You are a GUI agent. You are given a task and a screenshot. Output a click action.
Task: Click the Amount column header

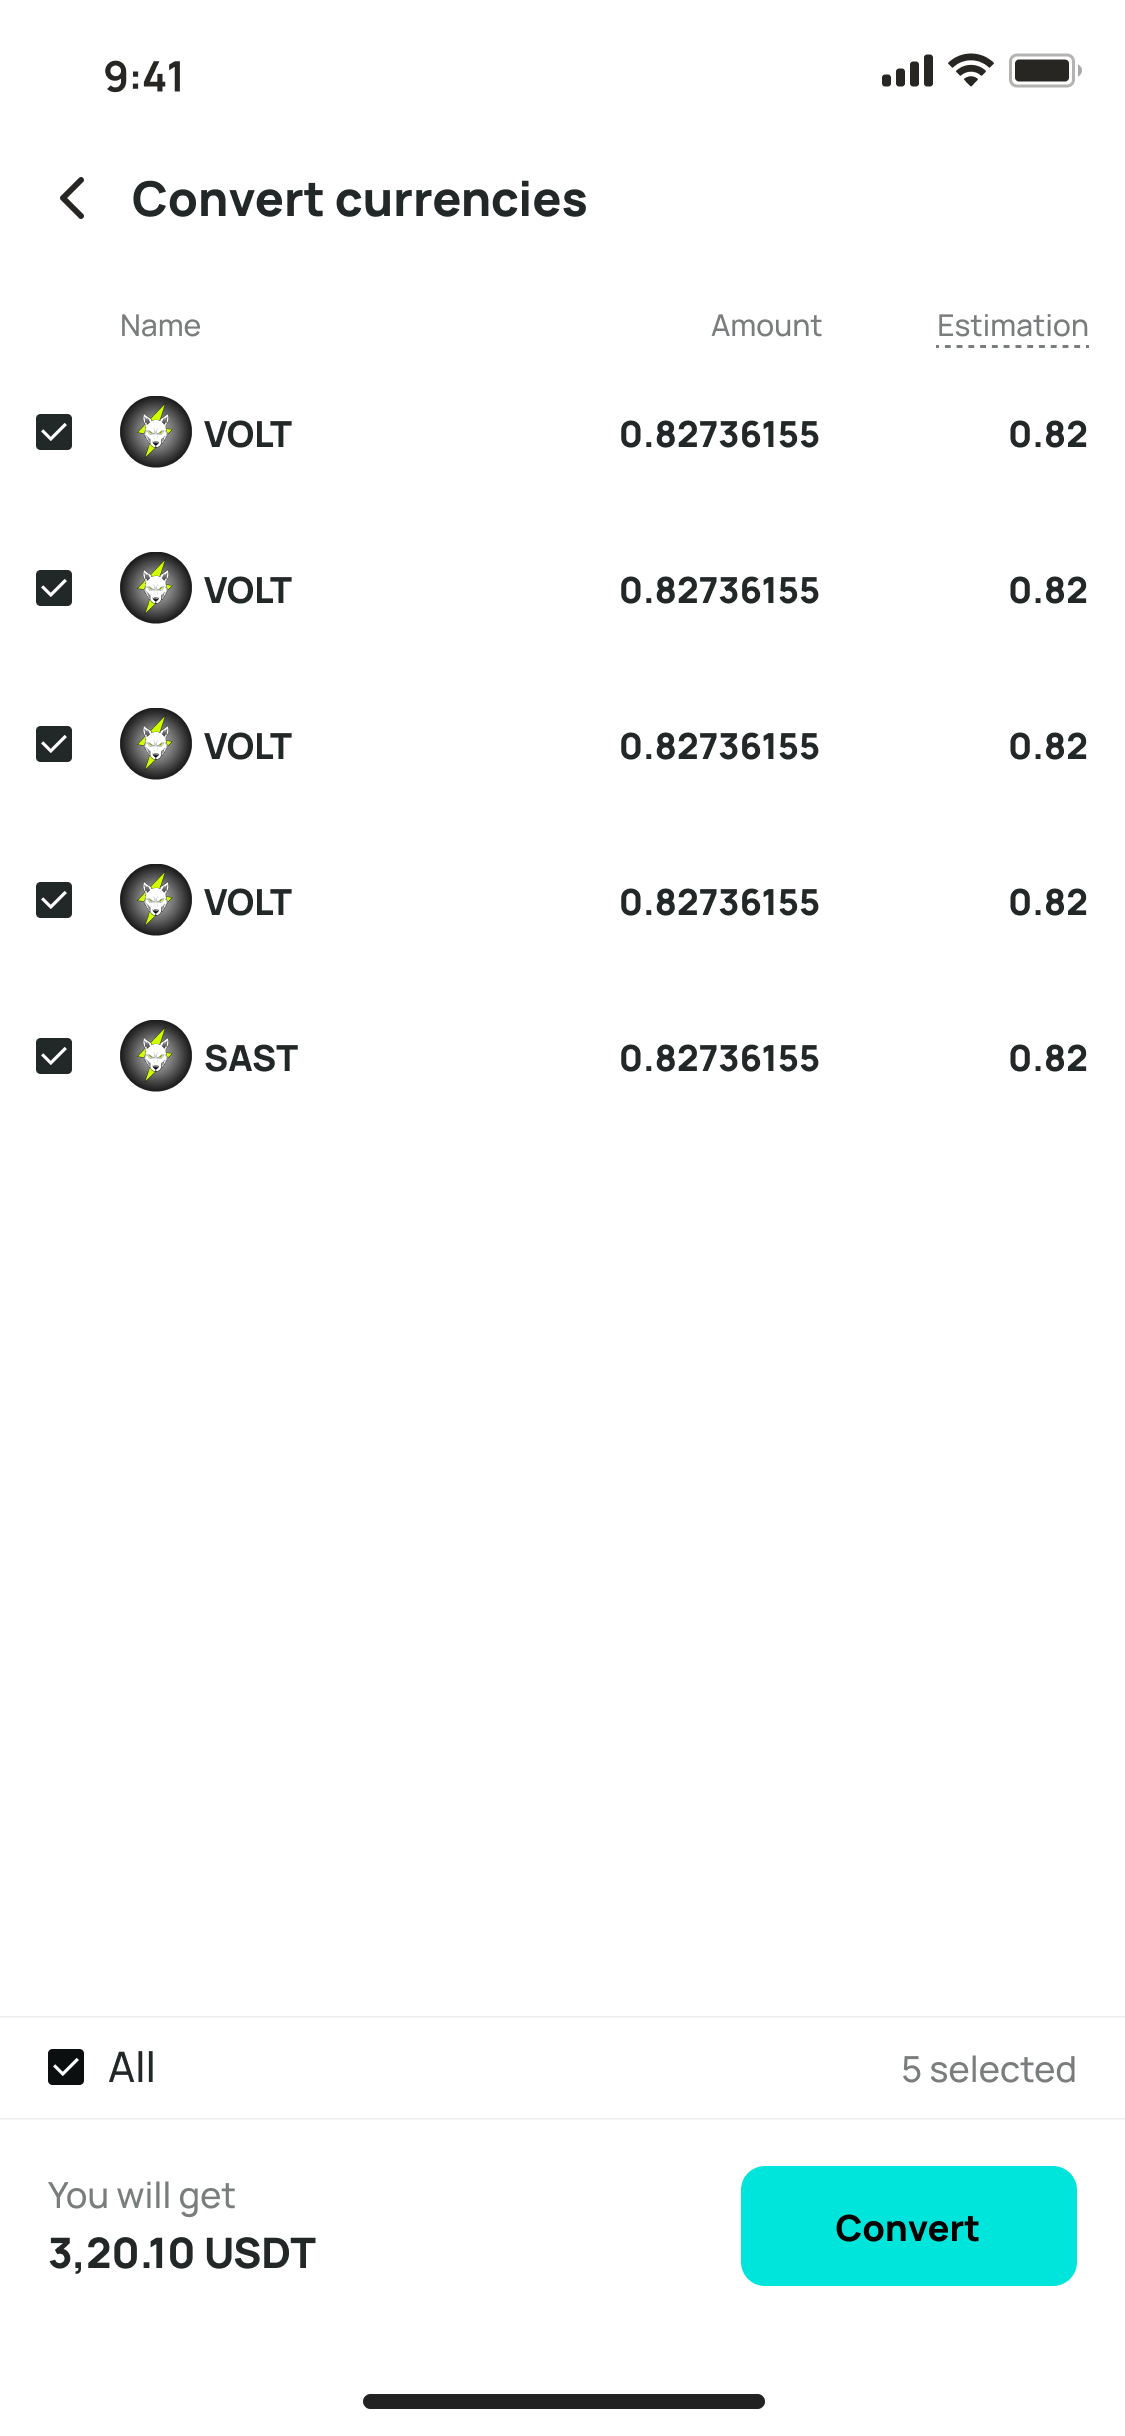click(x=766, y=325)
